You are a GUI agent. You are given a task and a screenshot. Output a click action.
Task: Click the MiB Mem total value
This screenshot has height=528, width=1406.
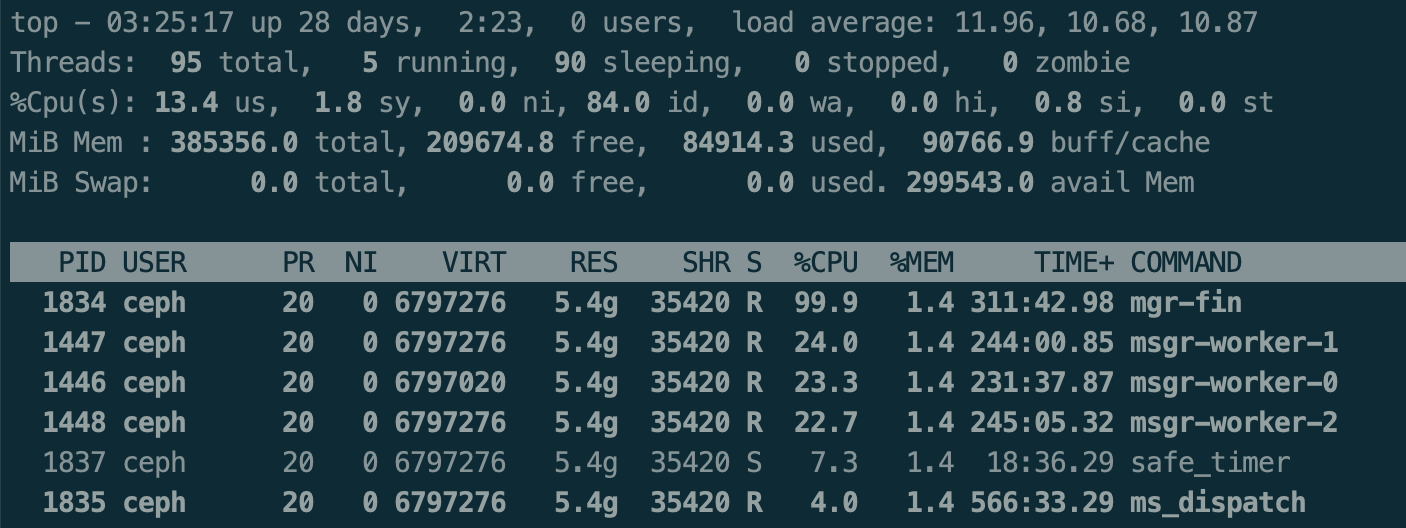pos(234,143)
